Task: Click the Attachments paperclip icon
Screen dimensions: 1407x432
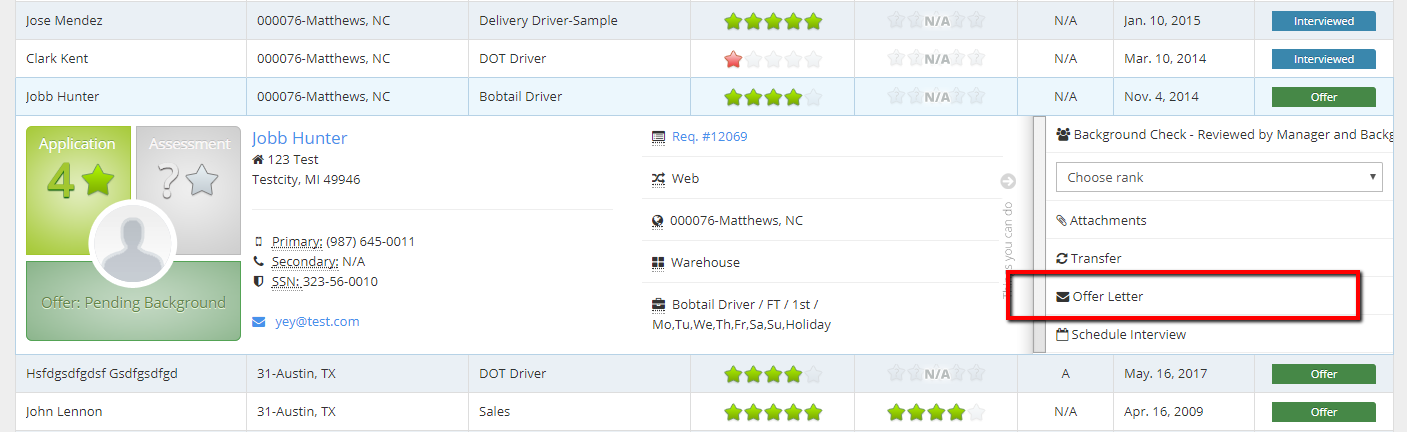Action: 1062,221
